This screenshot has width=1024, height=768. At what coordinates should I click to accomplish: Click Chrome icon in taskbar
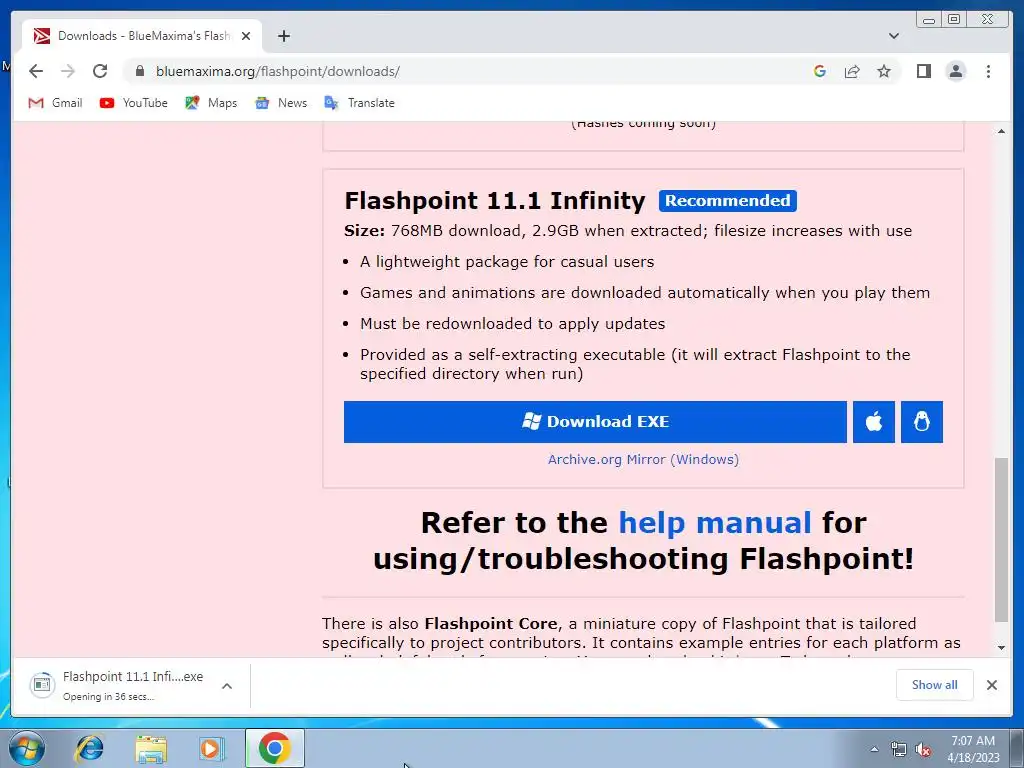pos(274,748)
